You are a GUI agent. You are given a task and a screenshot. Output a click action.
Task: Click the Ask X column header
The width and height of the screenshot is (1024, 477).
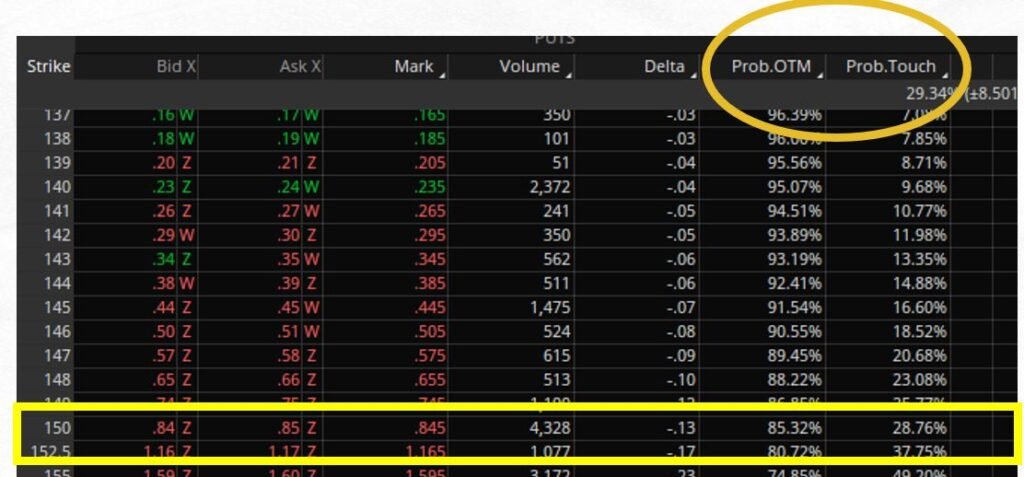[300, 67]
